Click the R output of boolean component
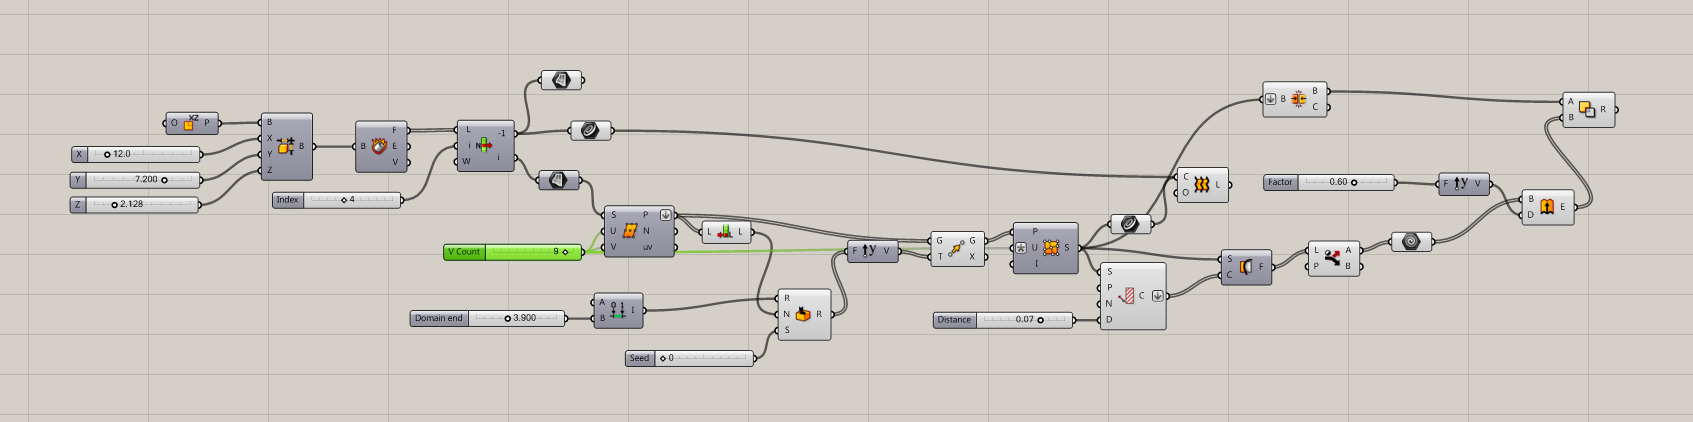Image resolution: width=1693 pixels, height=422 pixels. [1603, 109]
